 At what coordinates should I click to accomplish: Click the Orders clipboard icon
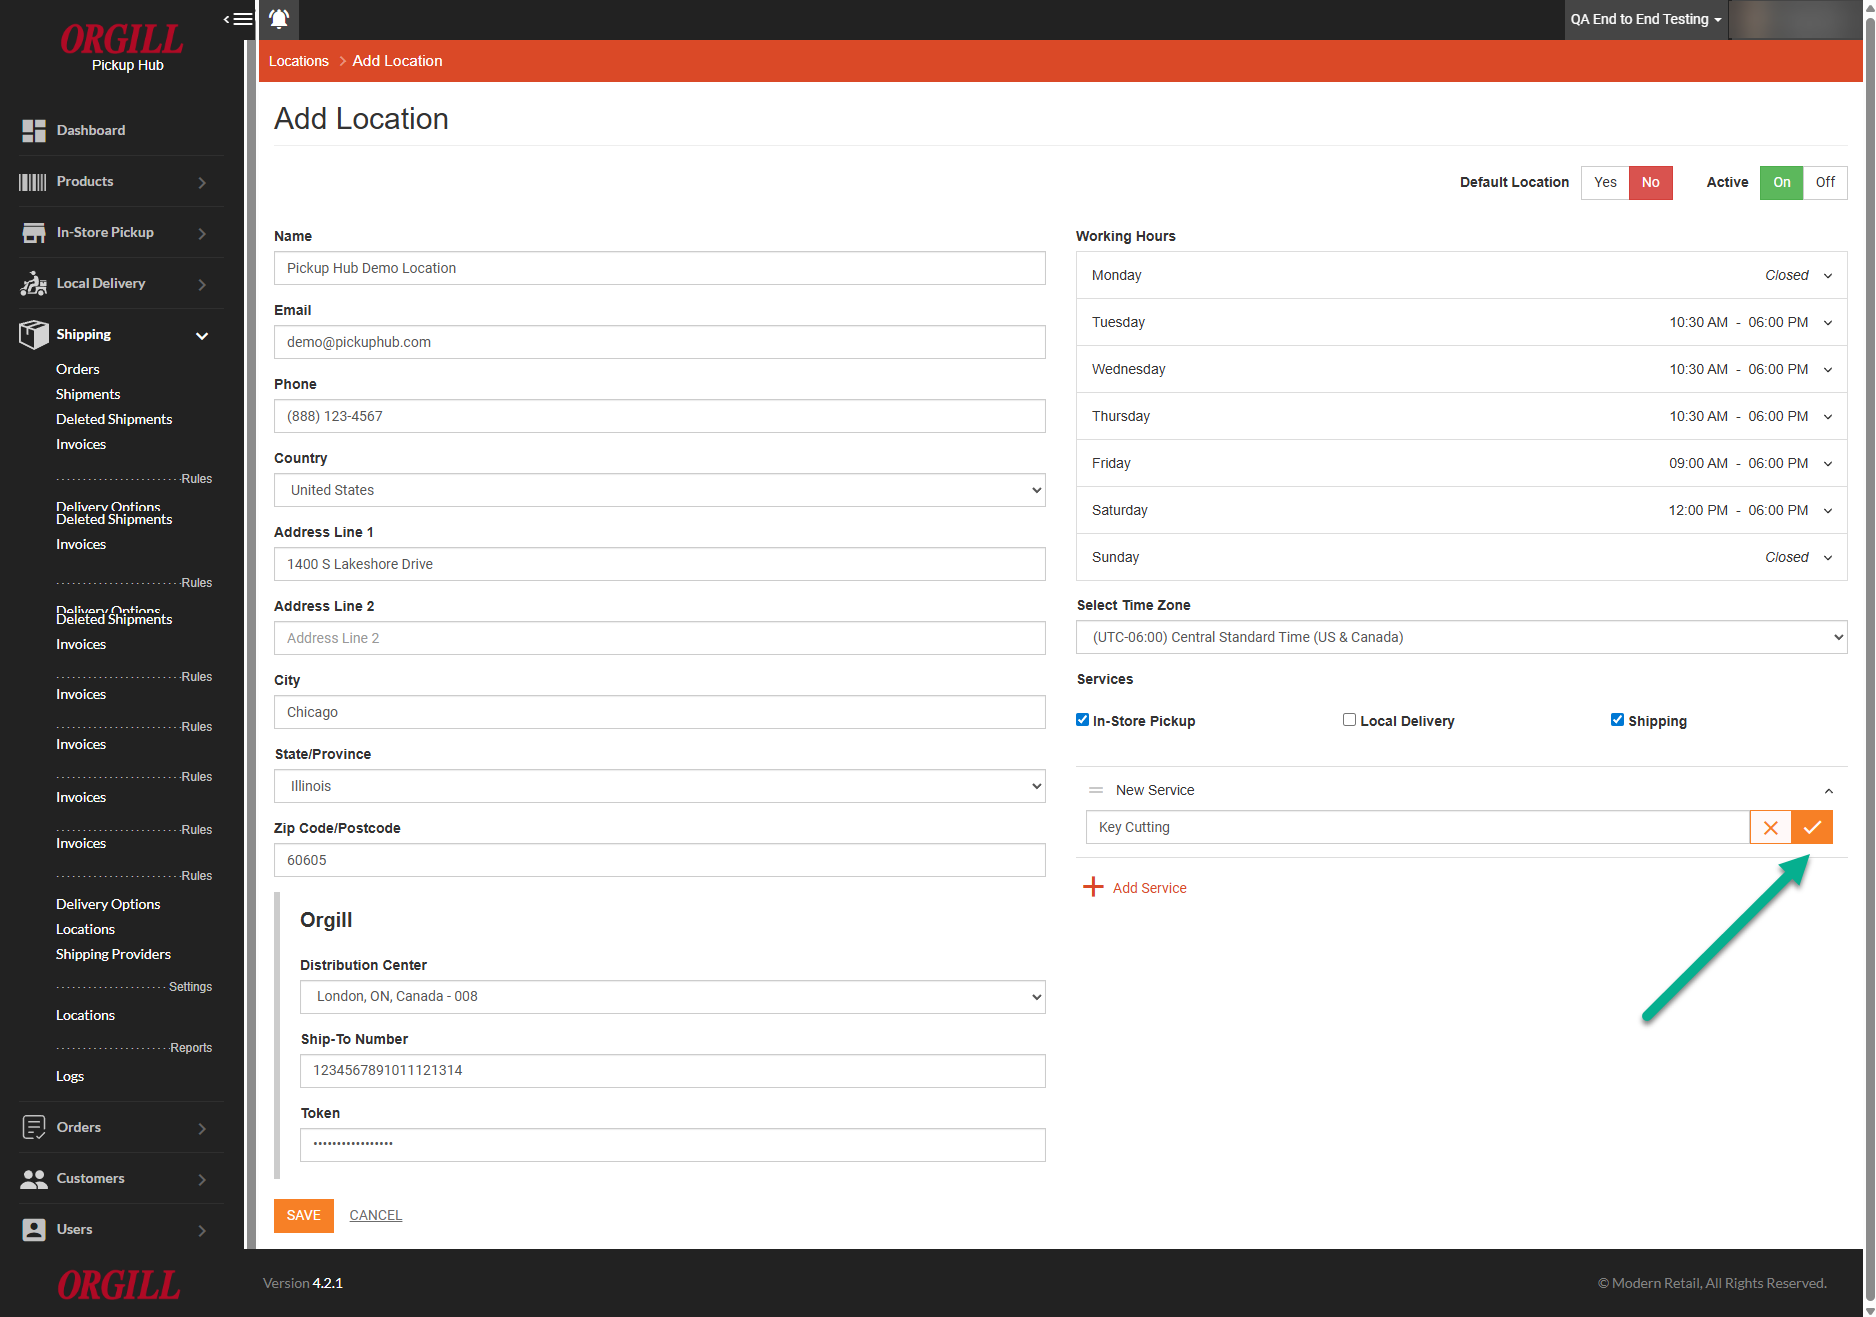34,1128
